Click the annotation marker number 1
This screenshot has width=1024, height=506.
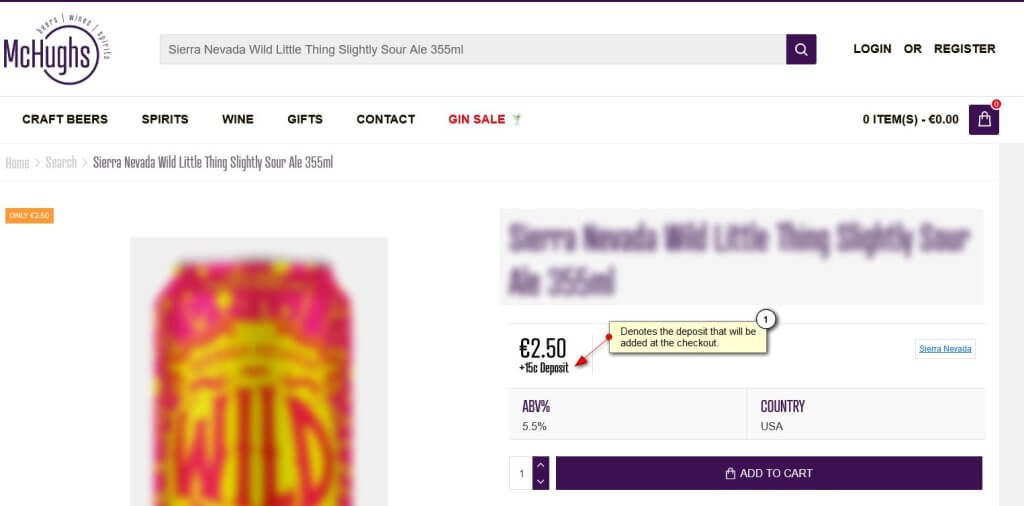click(767, 319)
